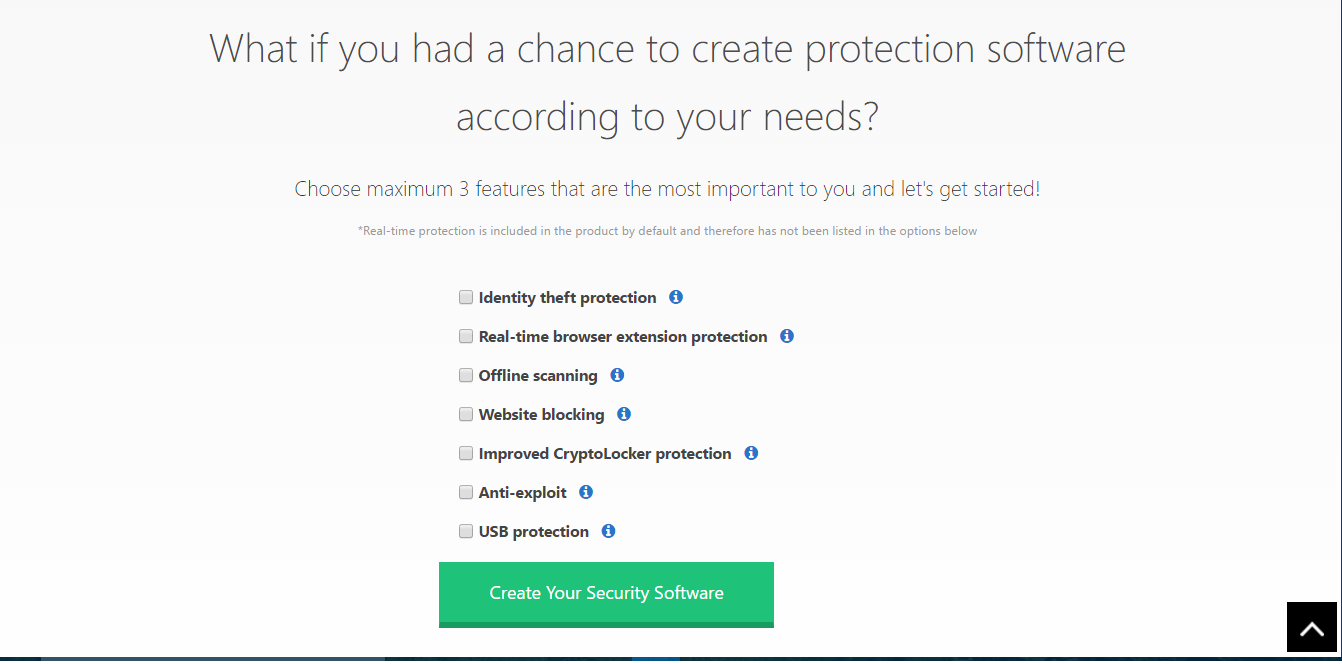The width and height of the screenshot is (1342, 664).
Task: Select the Website blocking checkbox
Action: 466,414
